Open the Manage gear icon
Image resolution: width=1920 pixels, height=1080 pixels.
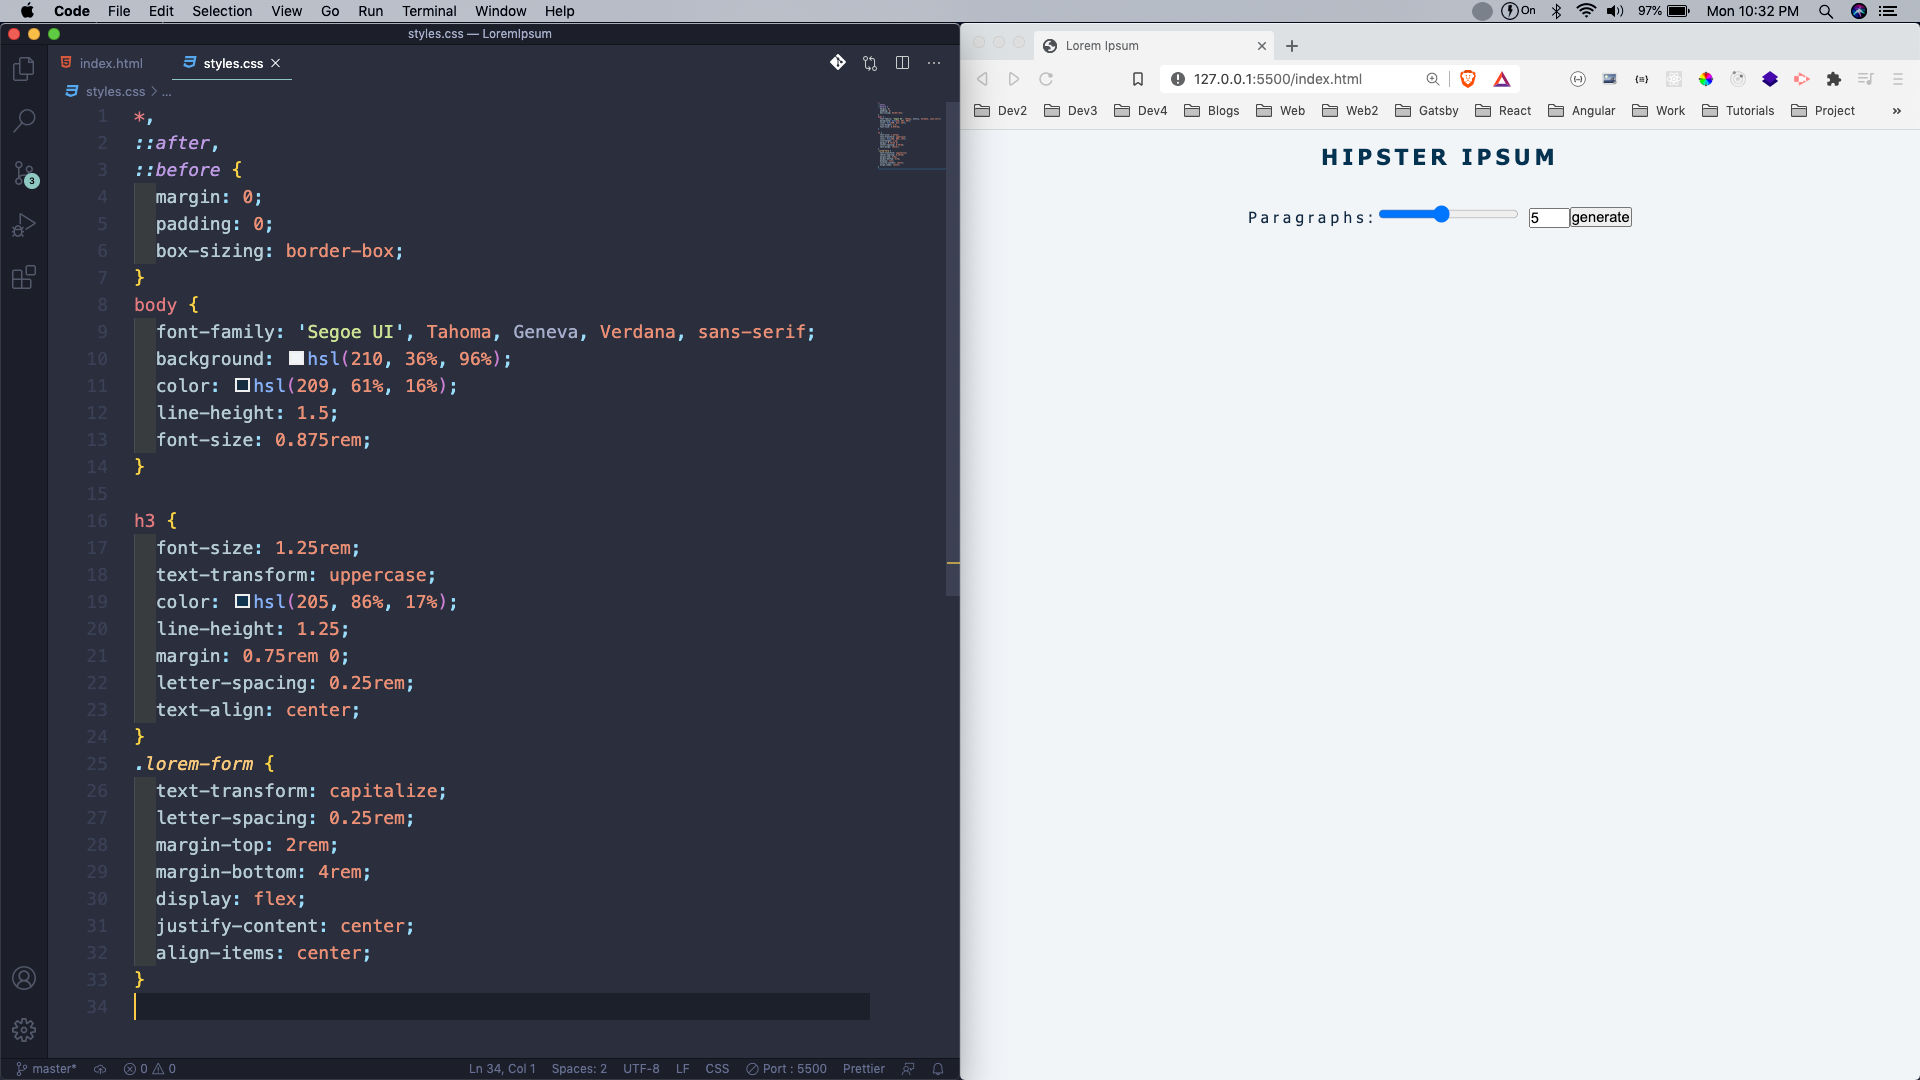24,1029
